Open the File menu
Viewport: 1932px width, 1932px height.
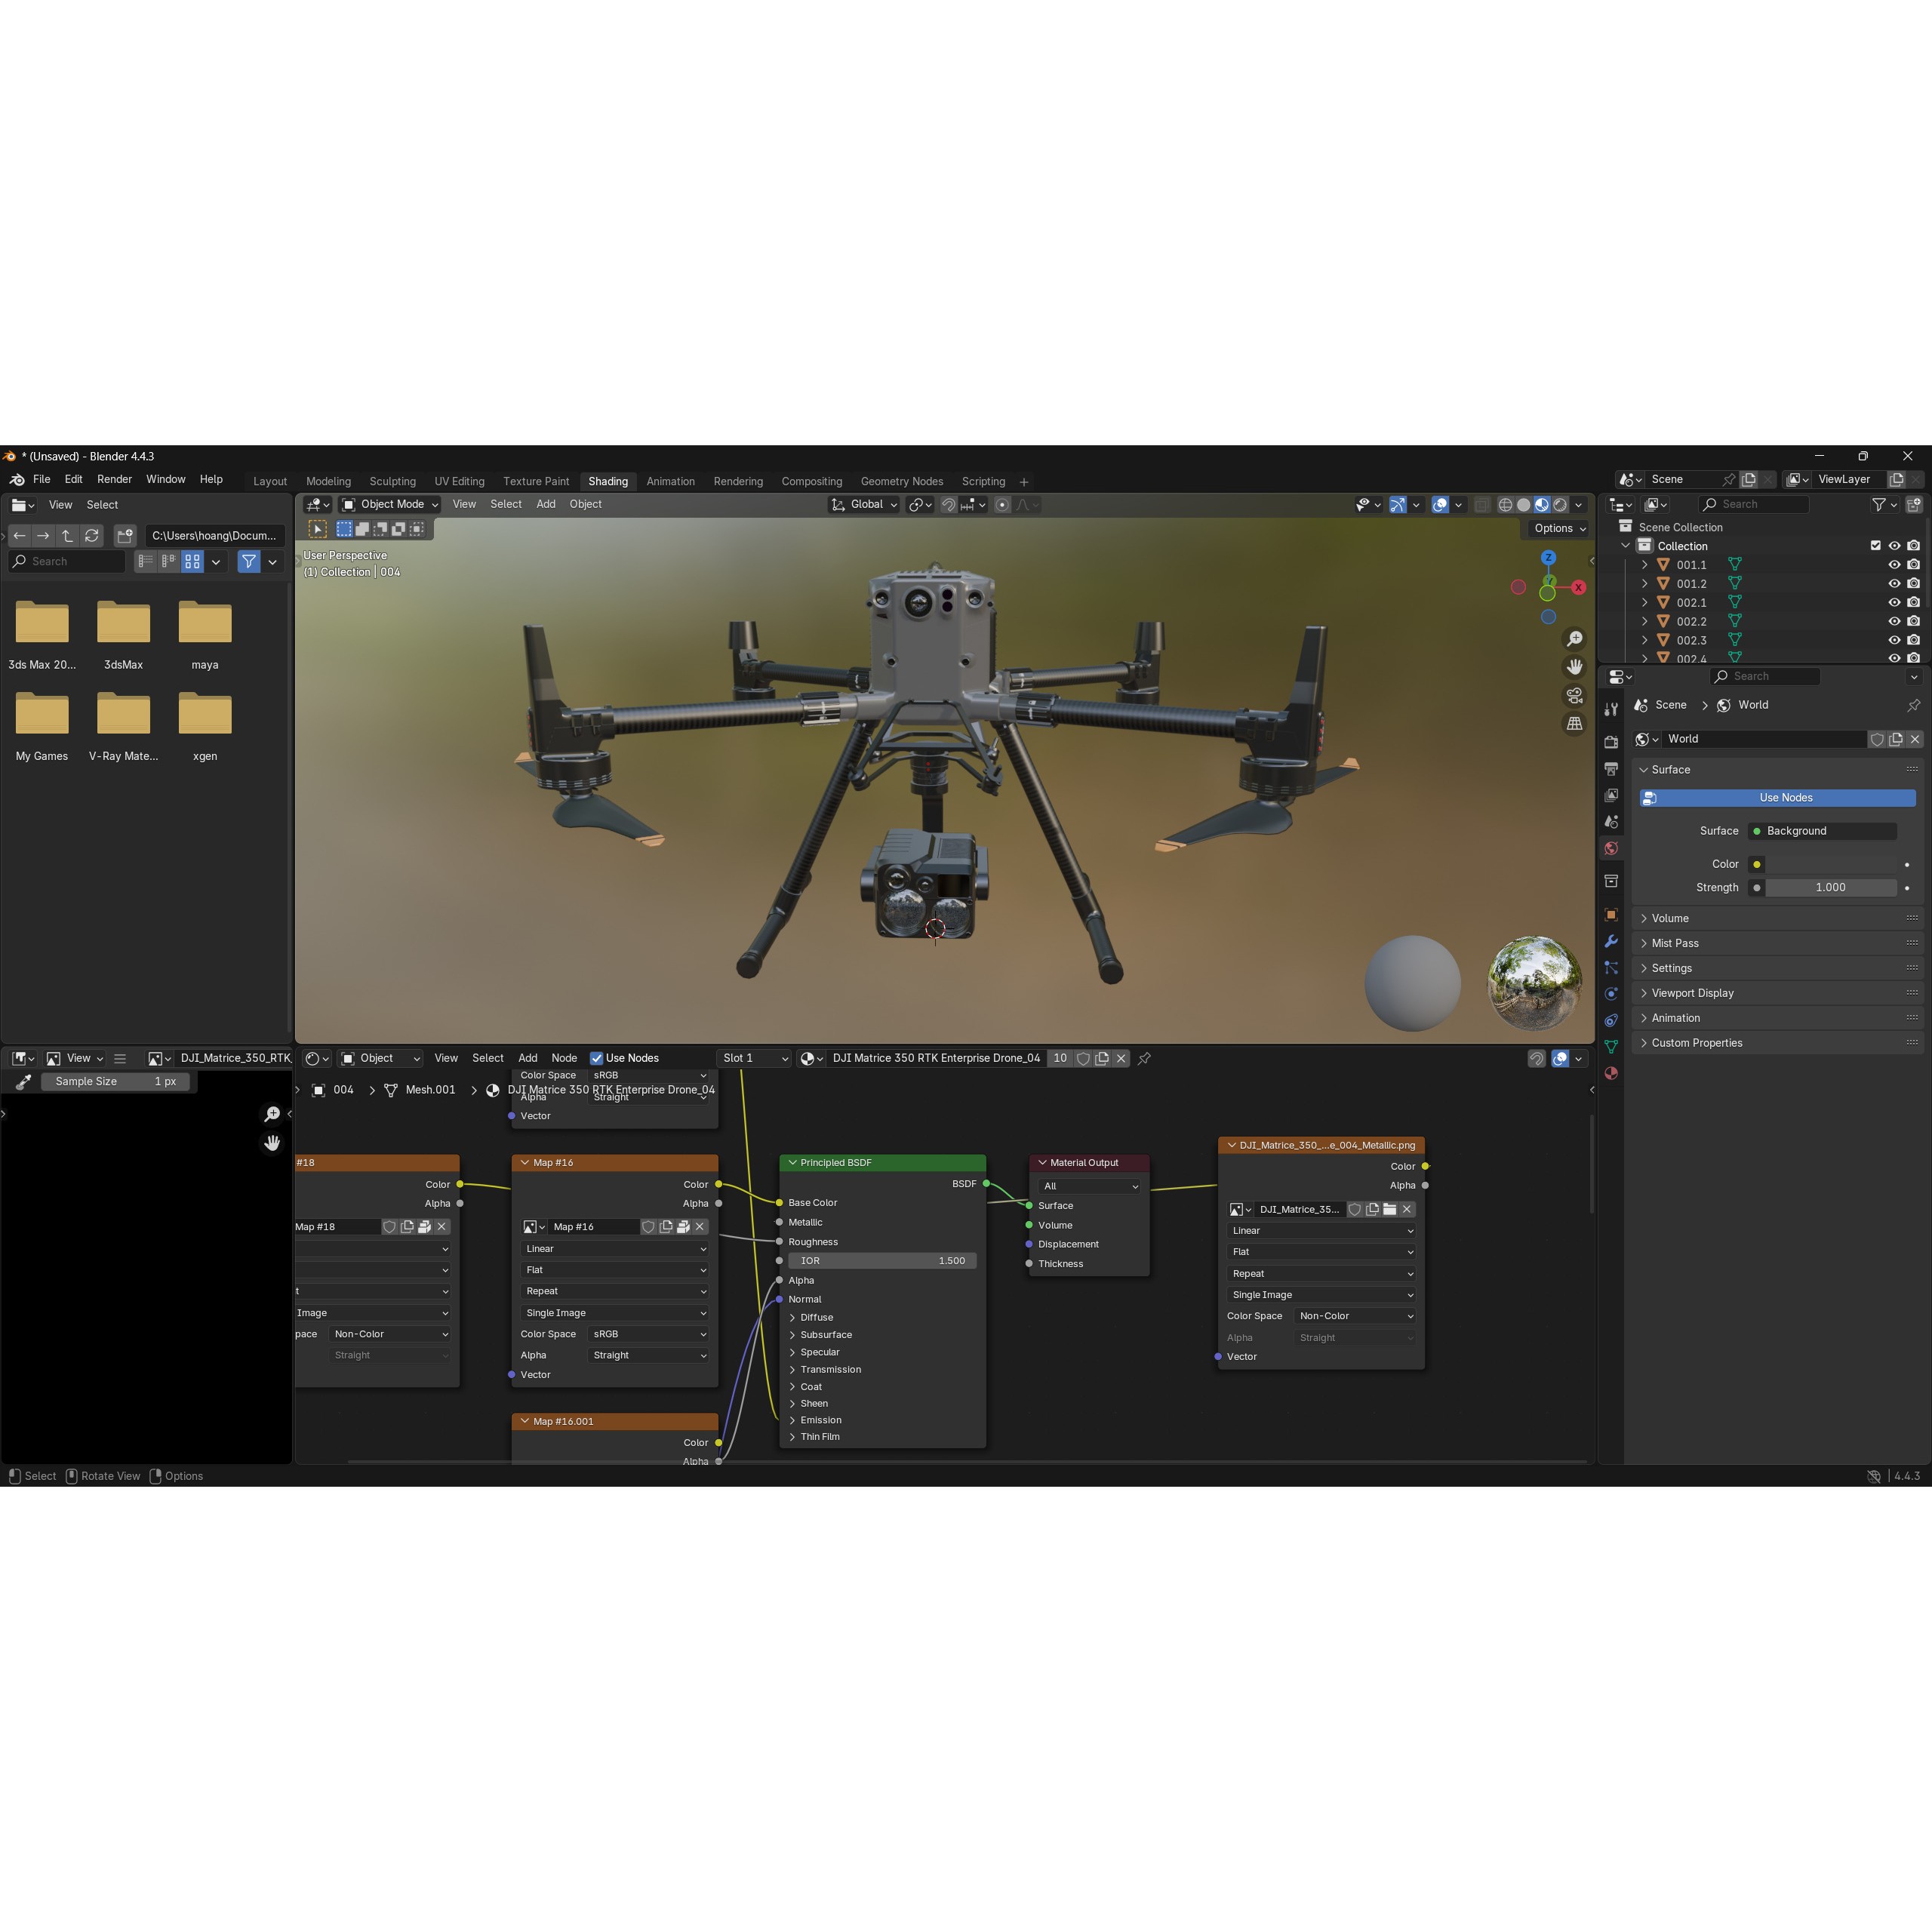tap(42, 479)
